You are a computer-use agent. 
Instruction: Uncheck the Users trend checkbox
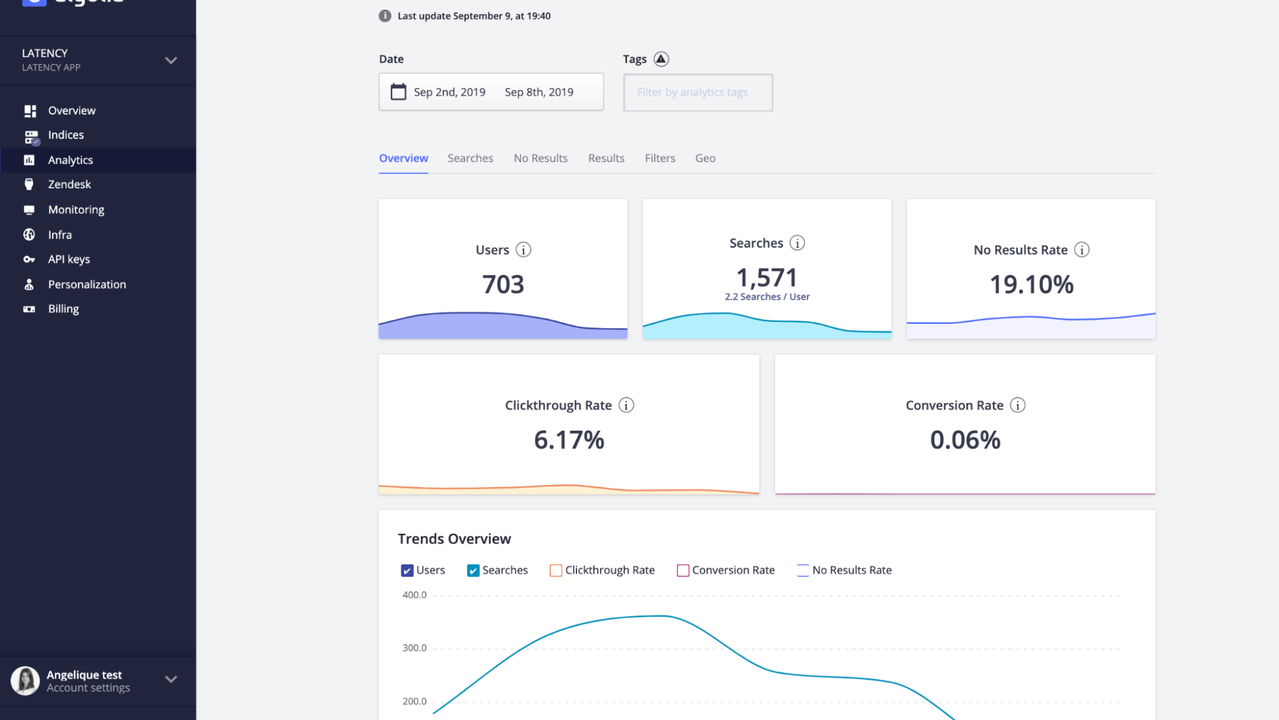click(x=407, y=571)
